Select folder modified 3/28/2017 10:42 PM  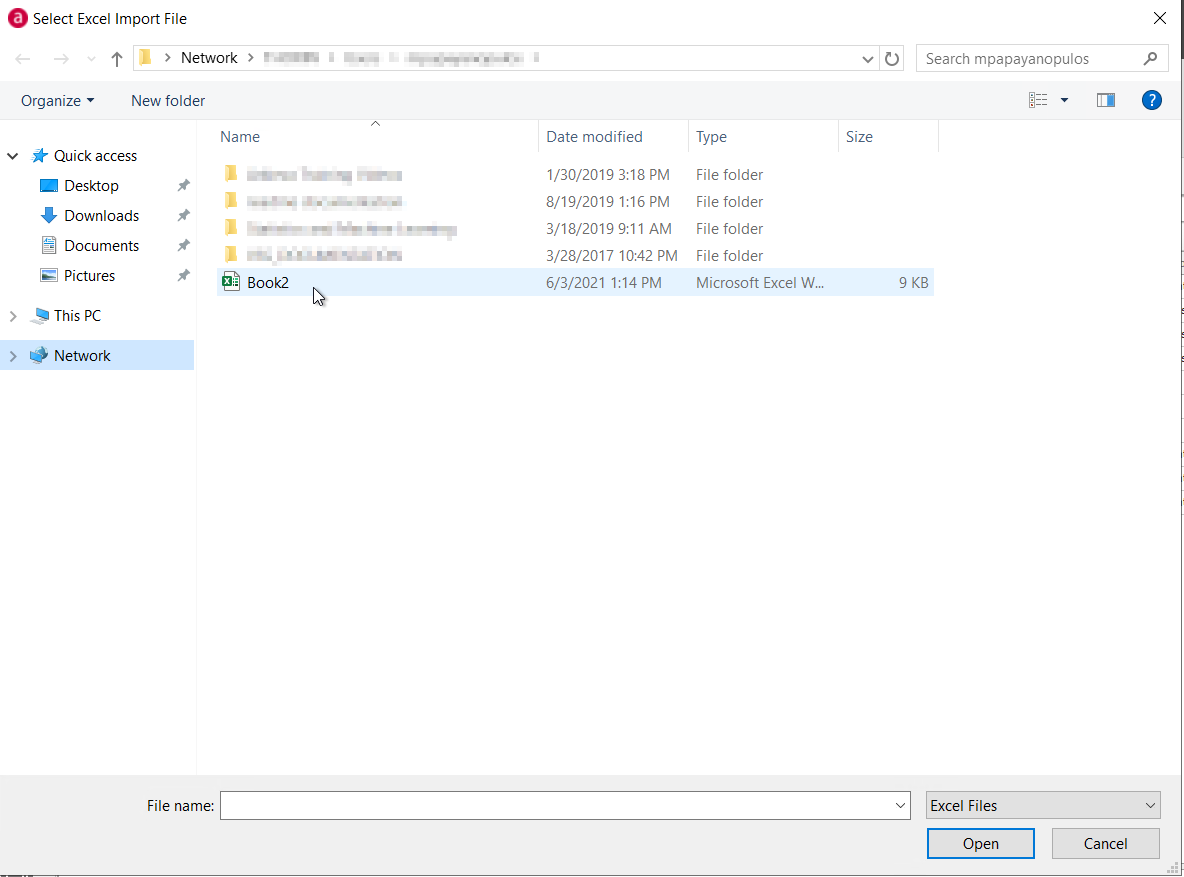(575, 255)
